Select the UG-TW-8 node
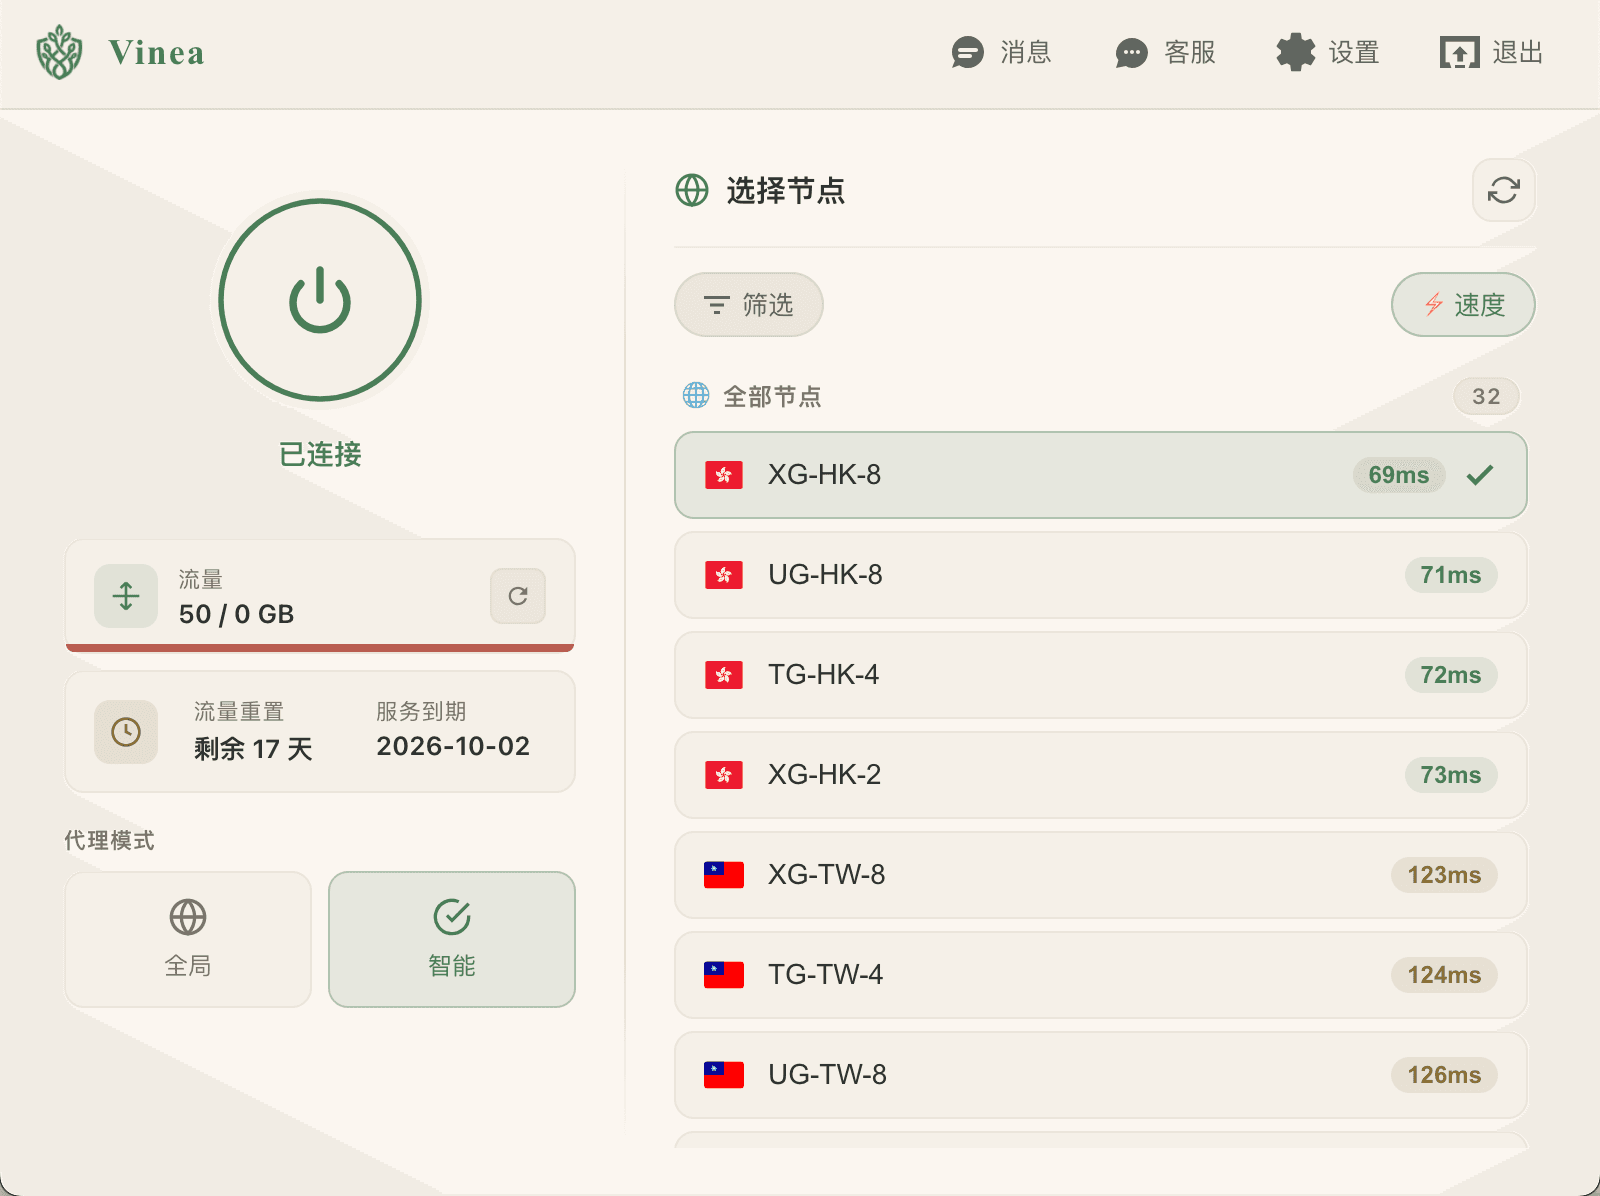 1101,1075
